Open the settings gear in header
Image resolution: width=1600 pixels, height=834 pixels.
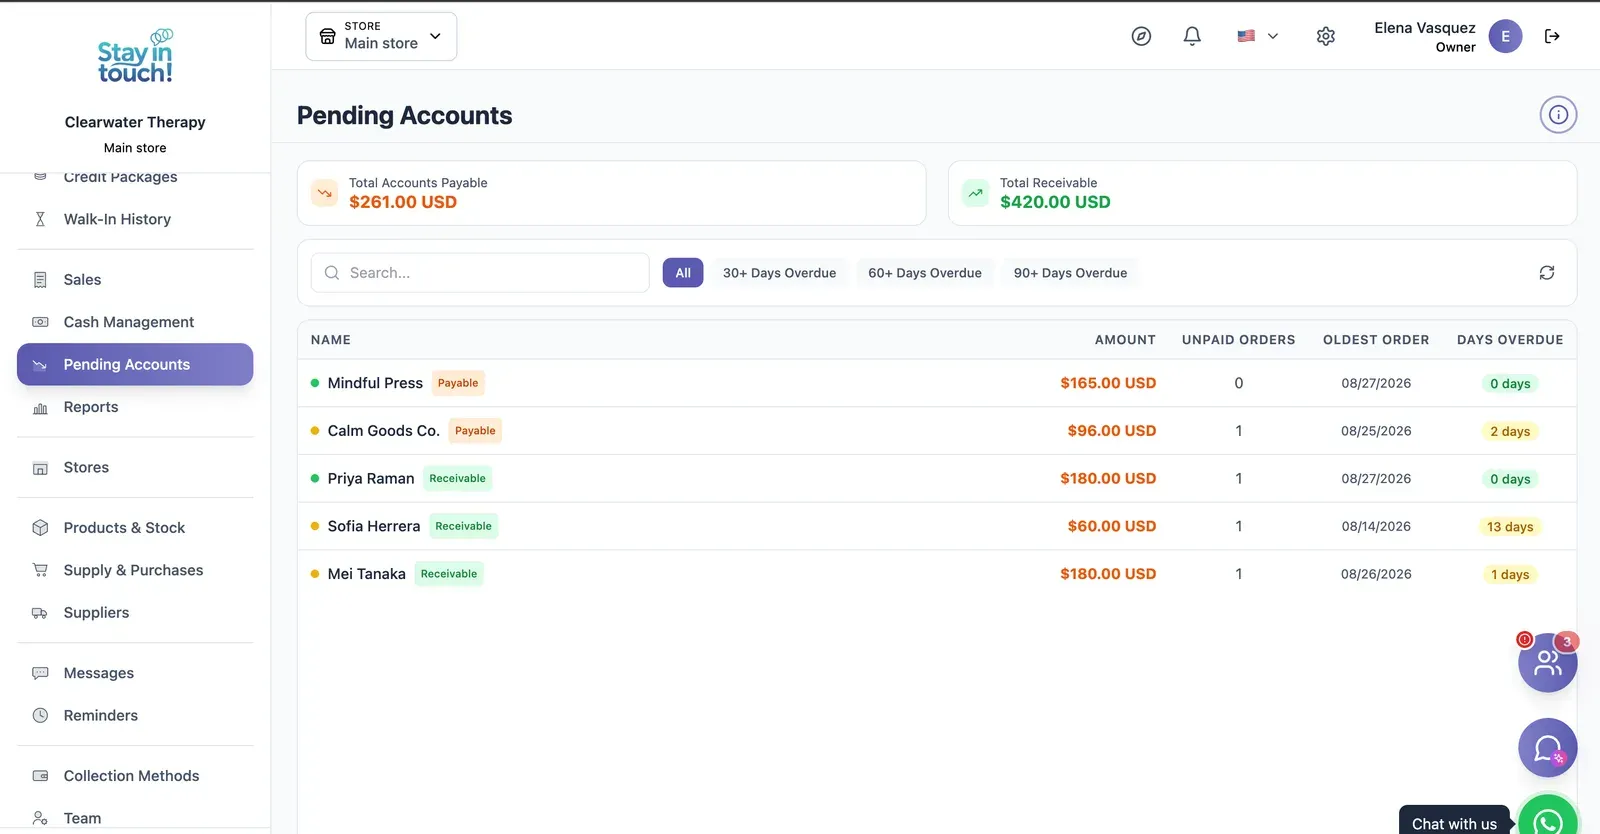coord(1326,36)
